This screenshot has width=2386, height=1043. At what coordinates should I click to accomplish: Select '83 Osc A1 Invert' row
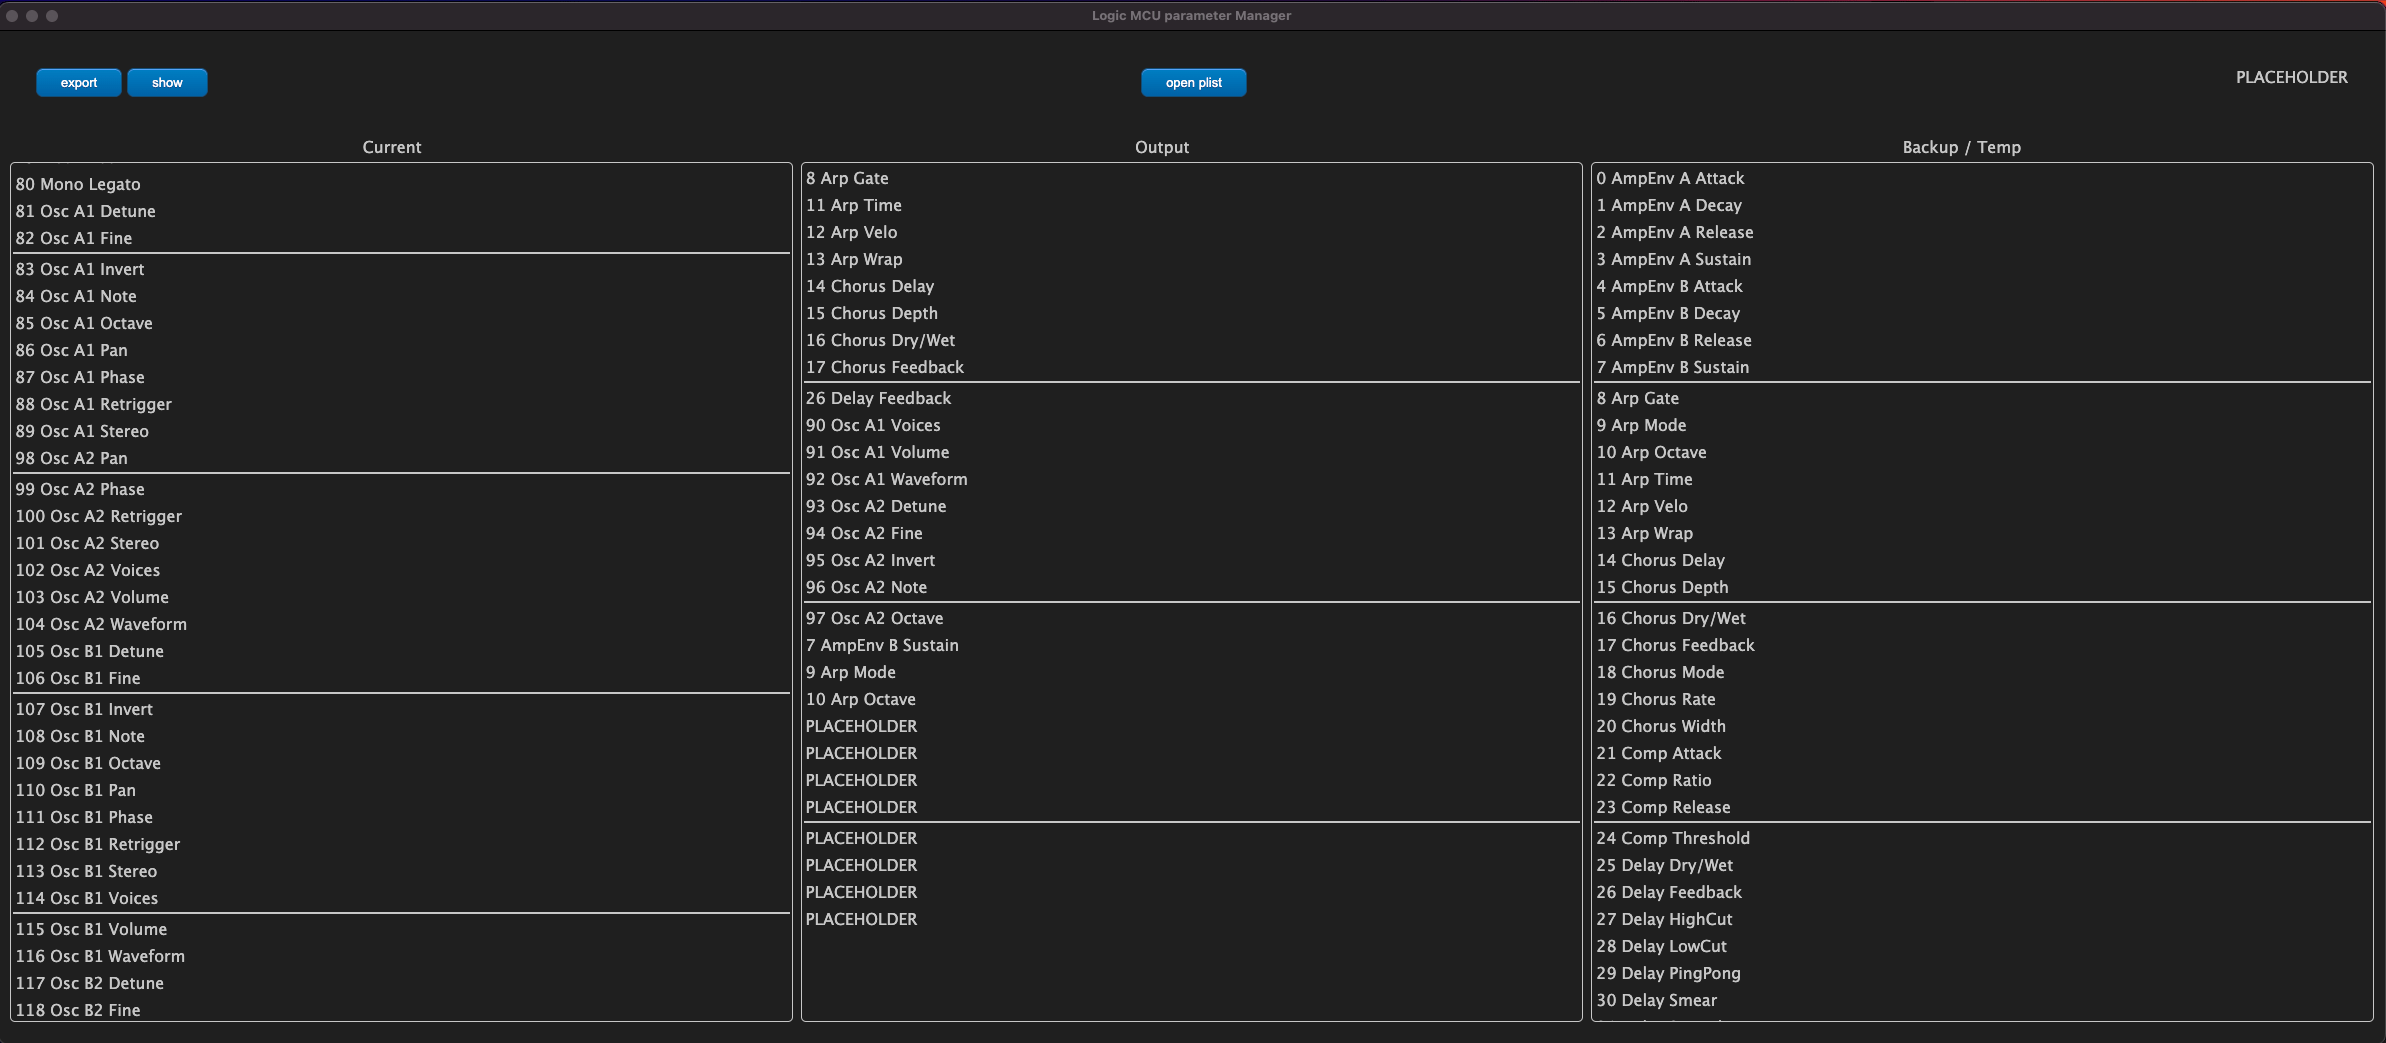tap(401, 269)
